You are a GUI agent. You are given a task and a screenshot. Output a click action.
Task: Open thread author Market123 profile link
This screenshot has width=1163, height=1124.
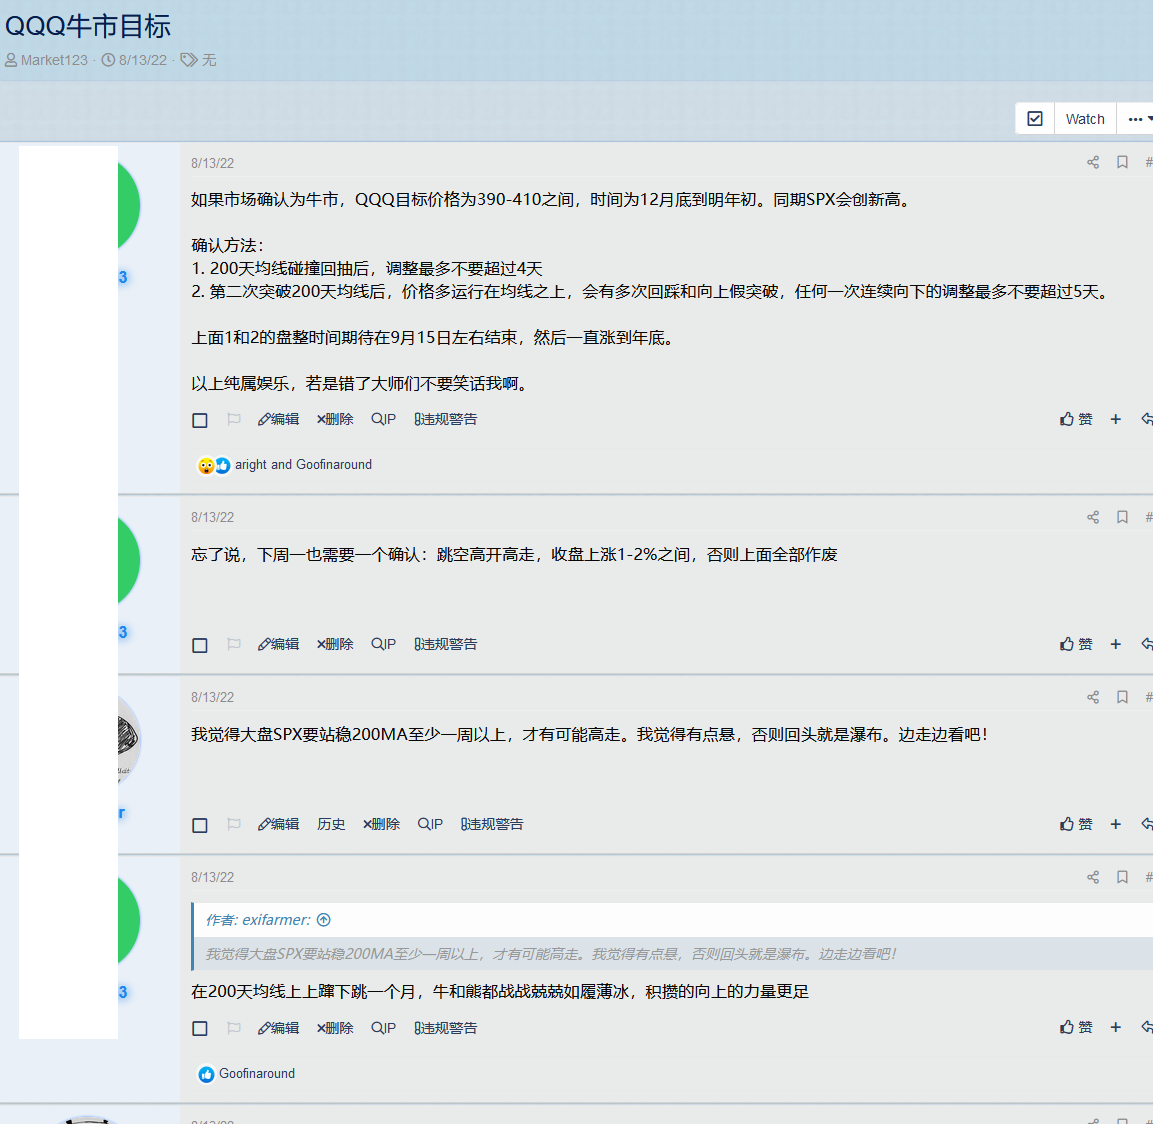pyautogui.click(x=53, y=60)
